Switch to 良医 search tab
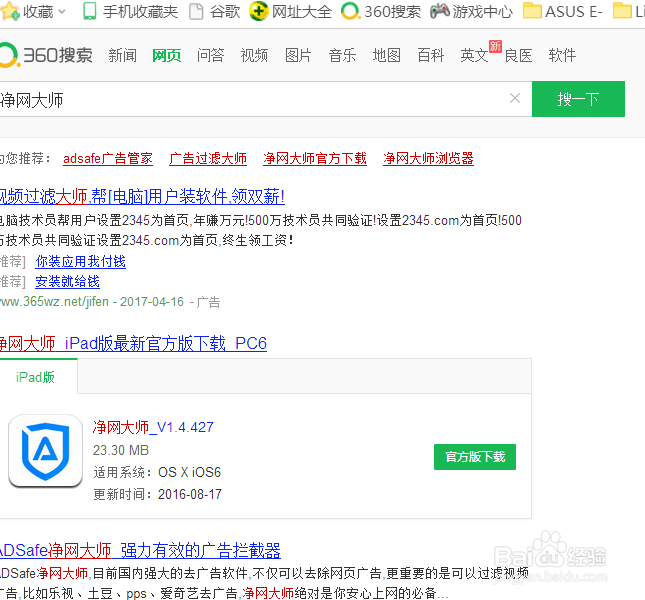 tap(518, 55)
